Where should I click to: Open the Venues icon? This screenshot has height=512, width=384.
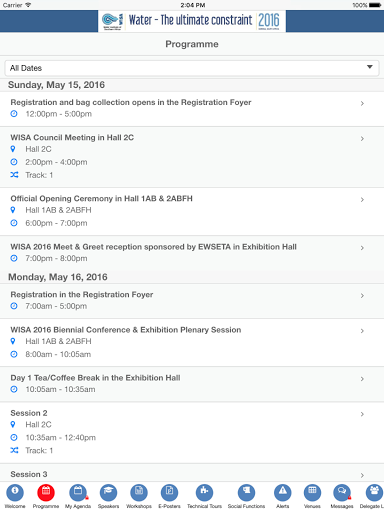(312, 492)
